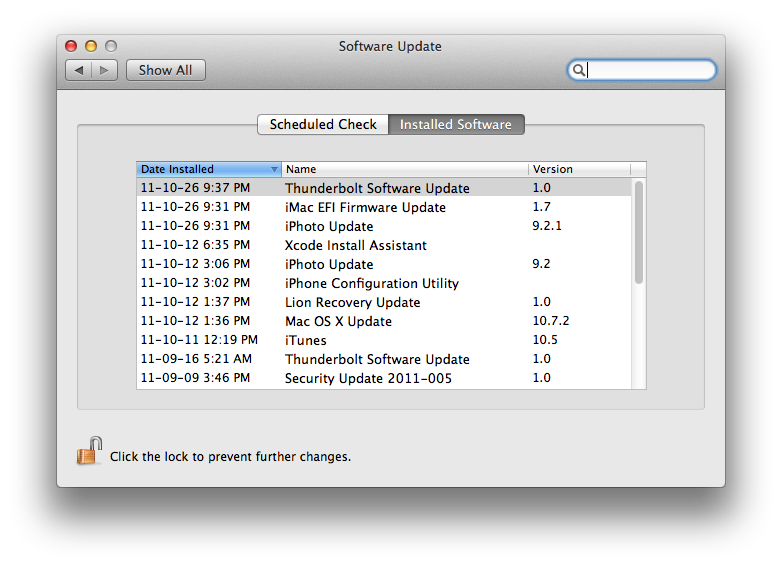Click Show All button
The height and width of the screenshot is (566, 782).
pos(166,70)
